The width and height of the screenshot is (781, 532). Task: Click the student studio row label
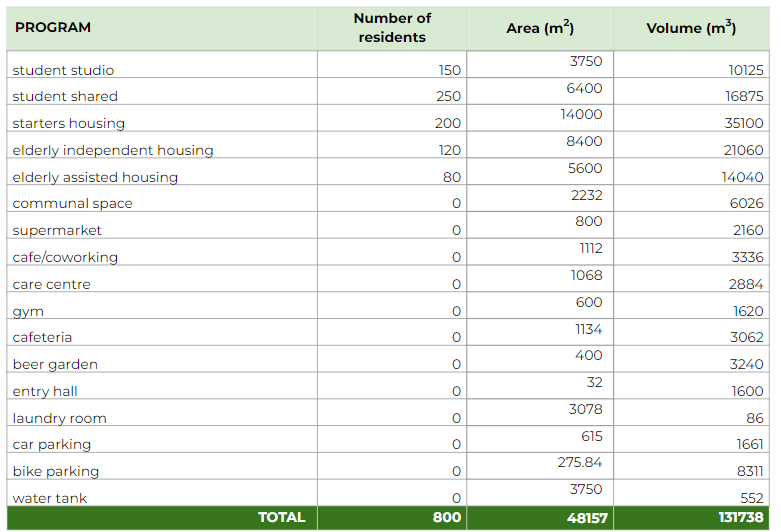coord(63,70)
